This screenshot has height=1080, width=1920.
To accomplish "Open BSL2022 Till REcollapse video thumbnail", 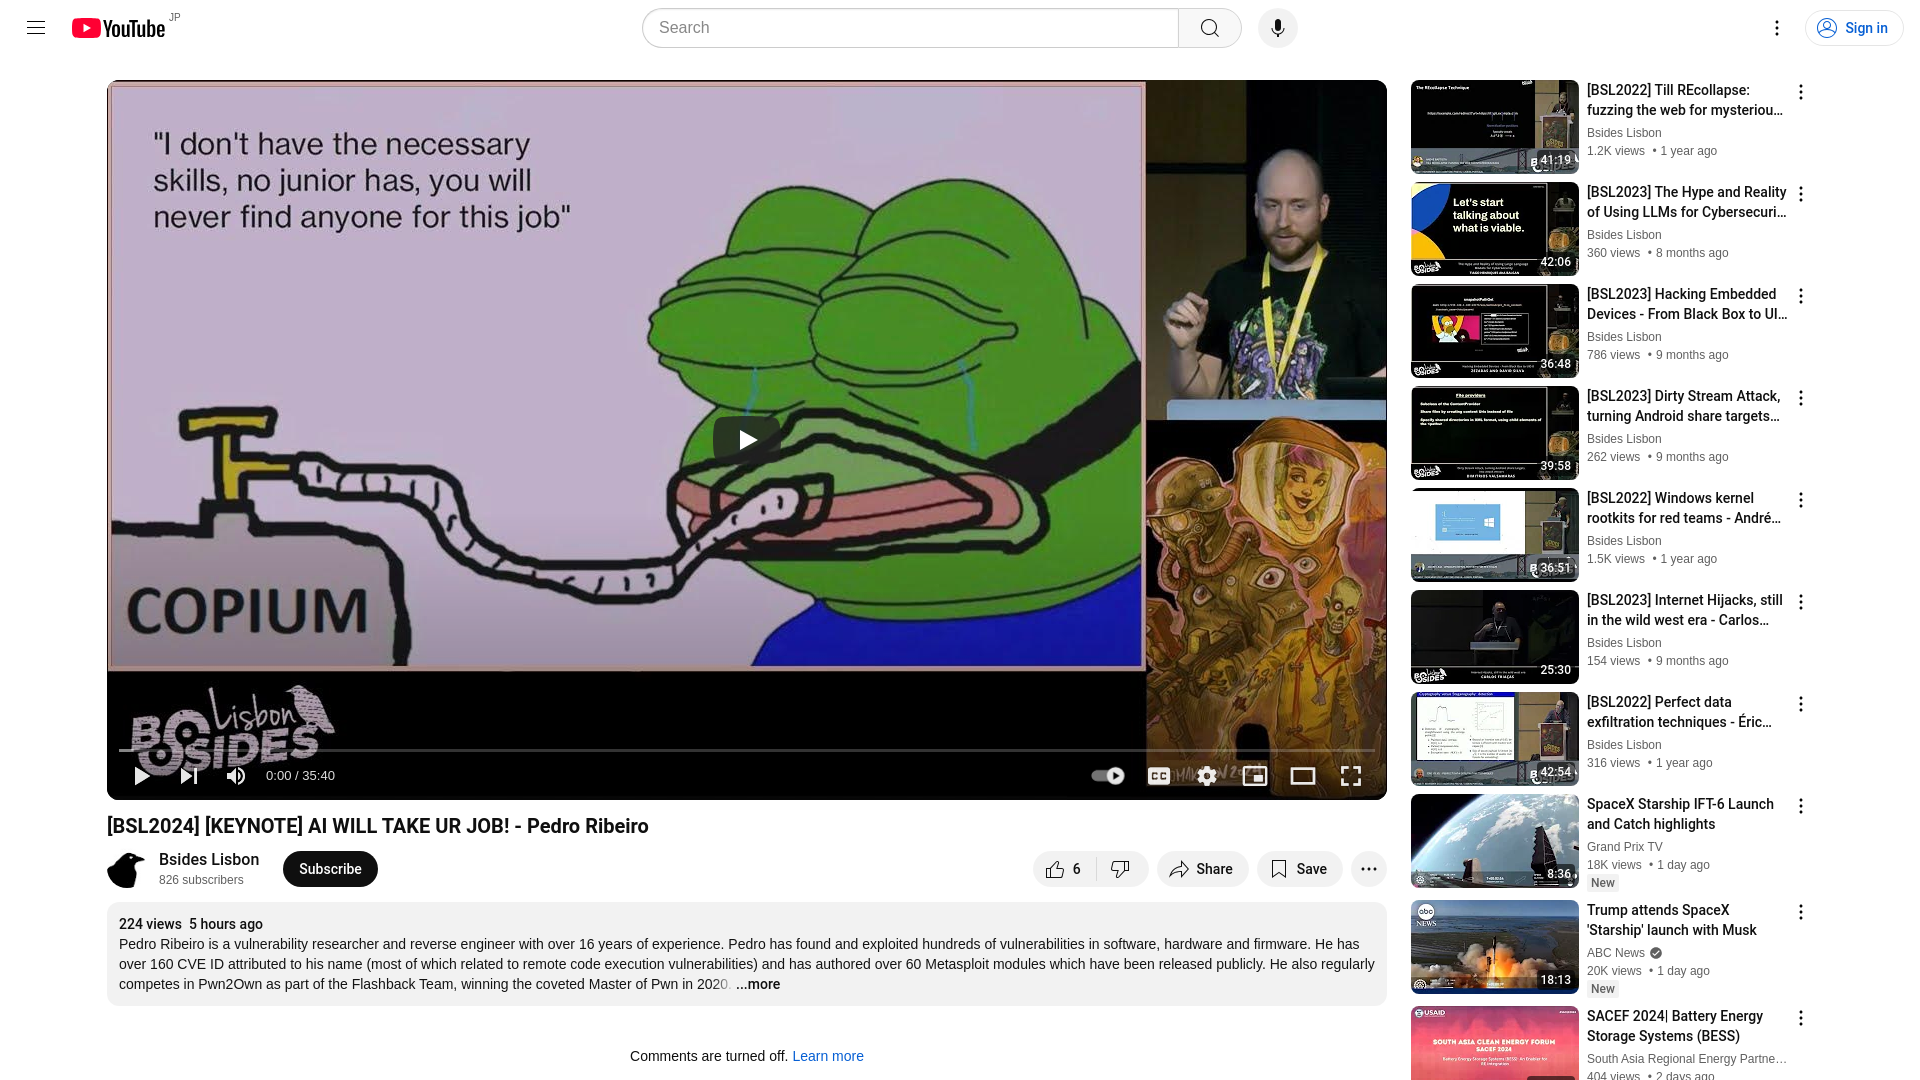I will click(x=1494, y=127).
